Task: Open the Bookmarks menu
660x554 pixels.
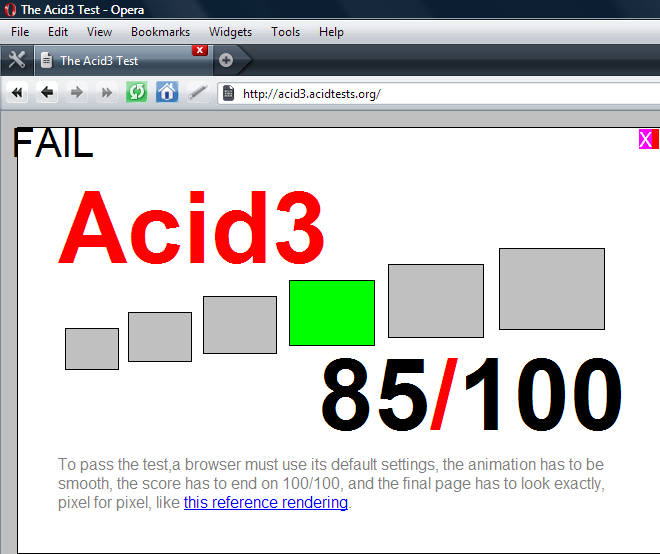Action: point(160,32)
